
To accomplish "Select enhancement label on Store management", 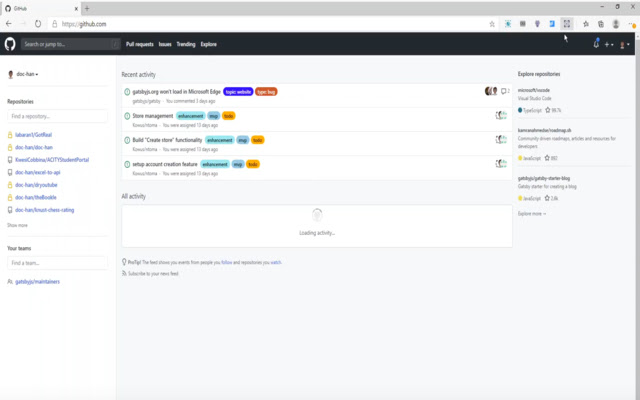I will click(191, 116).
